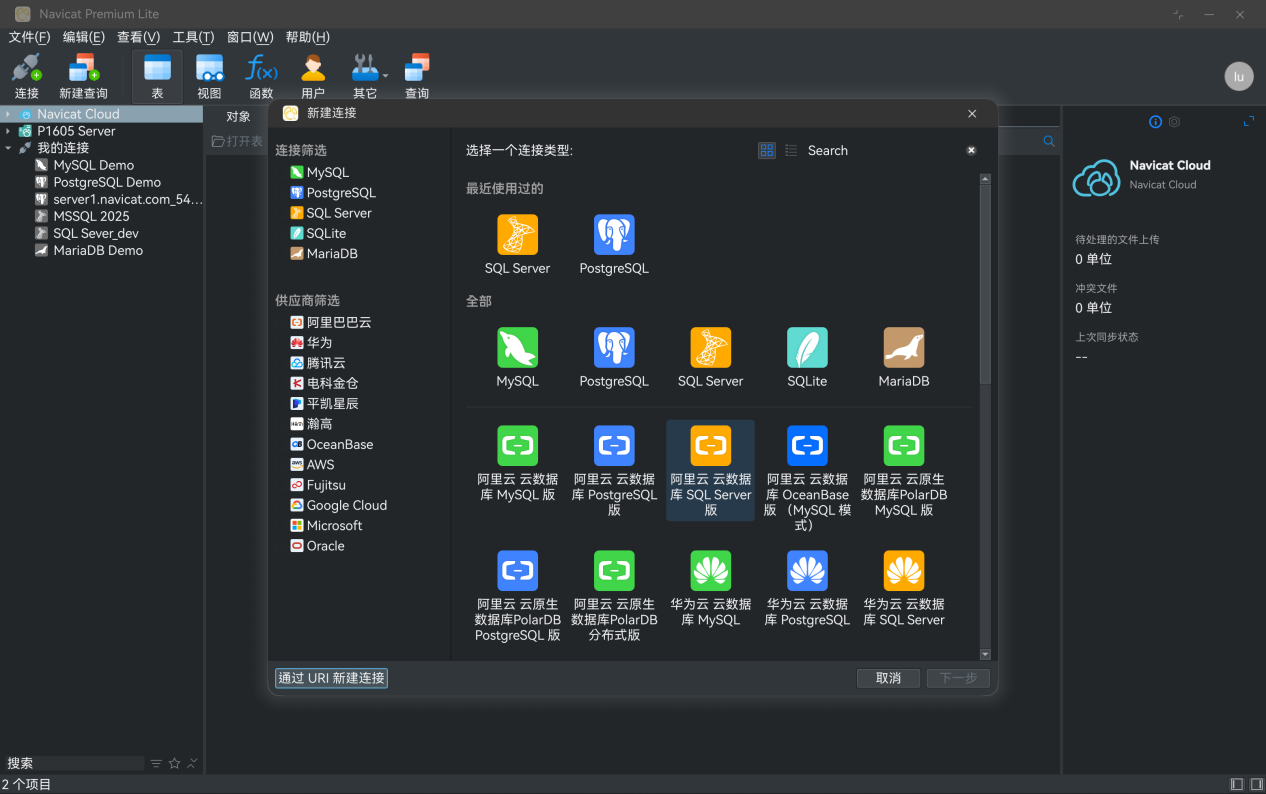This screenshot has width=1266, height=794.
Task: Open the 工具(T) menu
Action: (193, 37)
